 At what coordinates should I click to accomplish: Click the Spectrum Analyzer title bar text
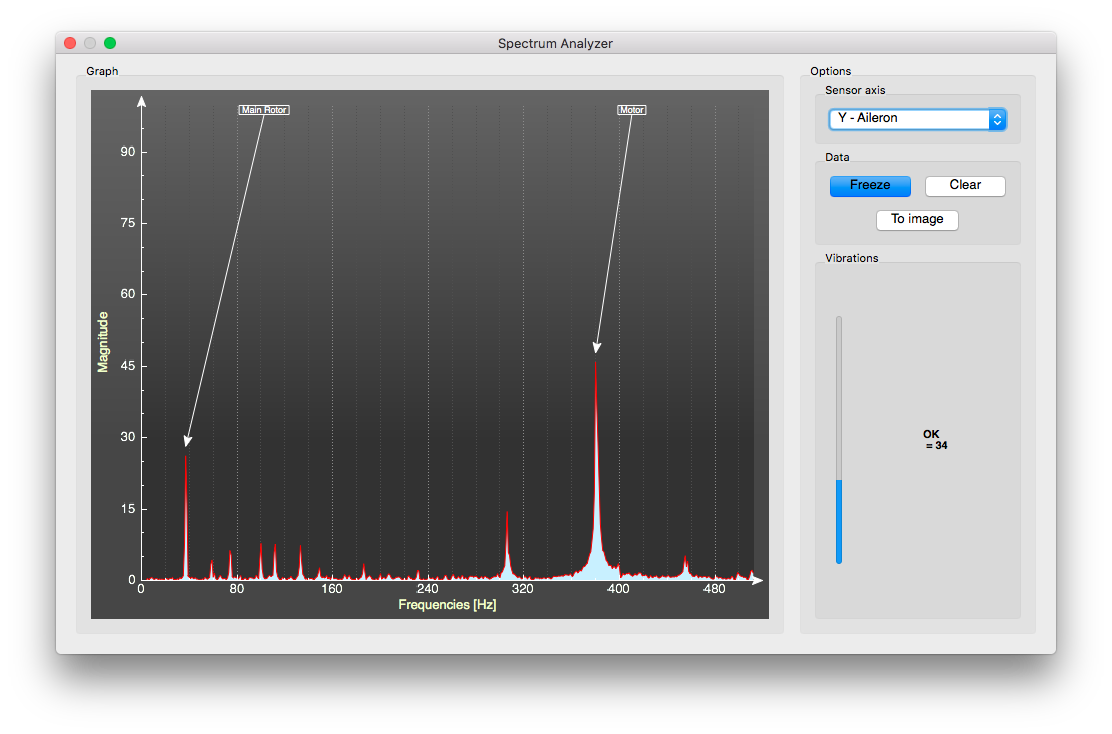(555, 44)
